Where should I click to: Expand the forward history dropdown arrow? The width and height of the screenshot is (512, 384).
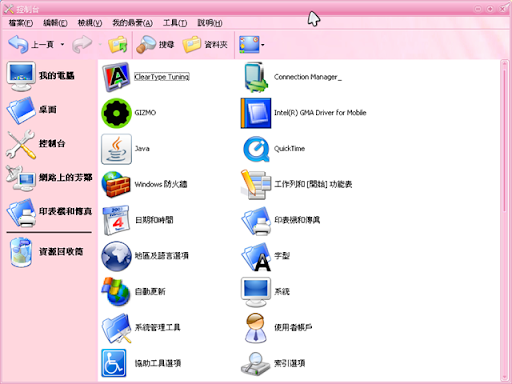pyautogui.click(x=100, y=44)
